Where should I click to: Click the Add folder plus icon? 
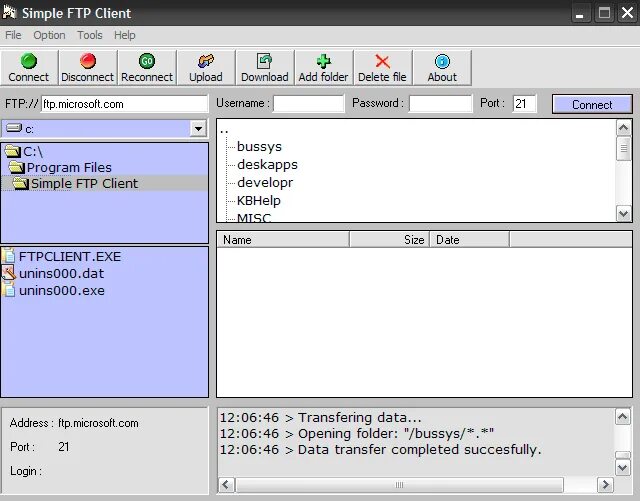[324, 61]
